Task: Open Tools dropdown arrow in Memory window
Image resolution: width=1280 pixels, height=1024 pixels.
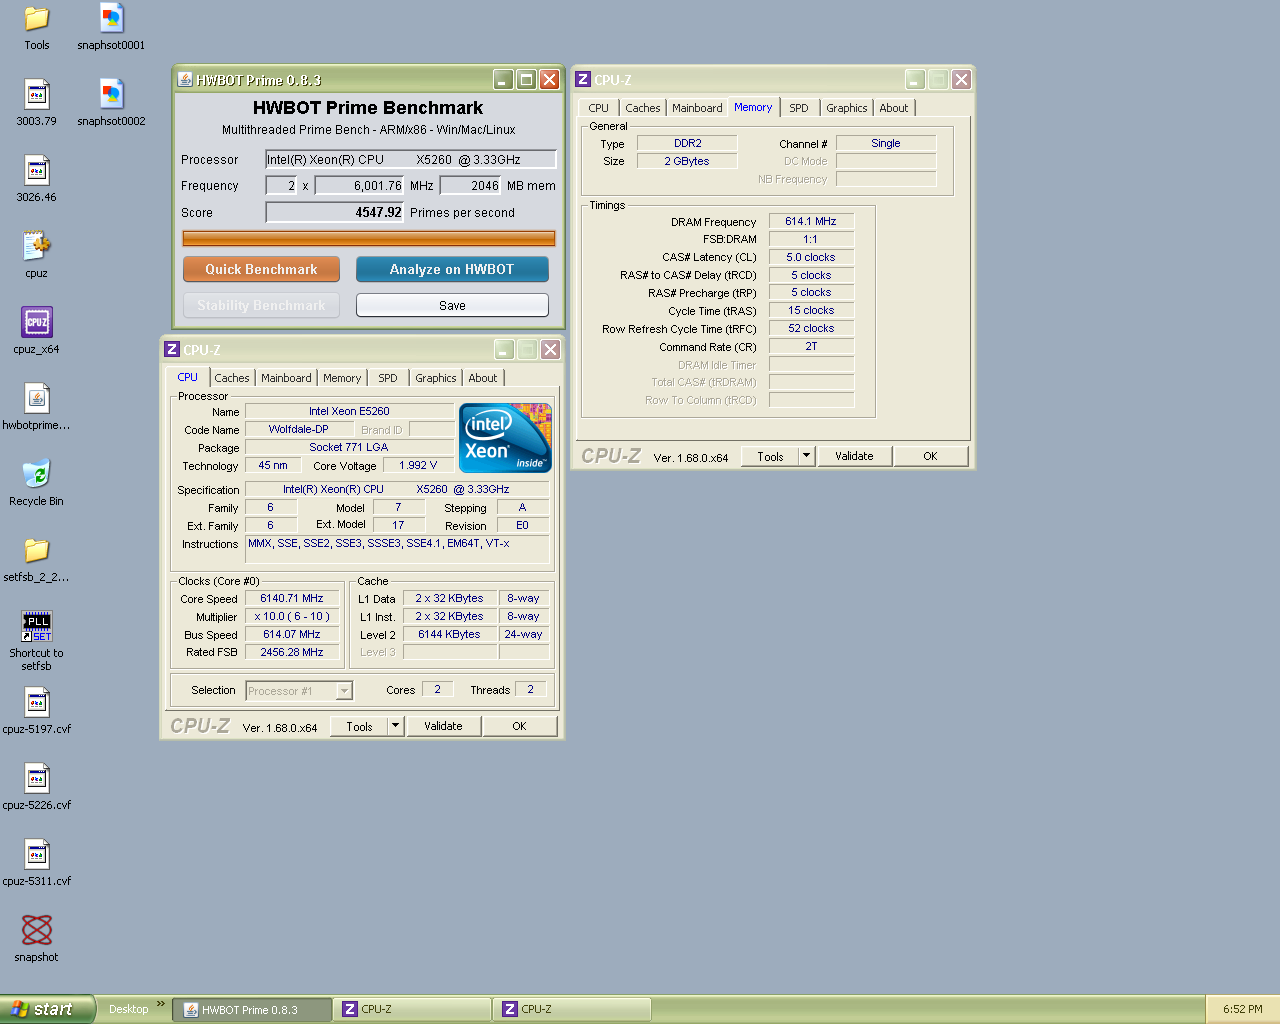Action: (x=807, y=456)
